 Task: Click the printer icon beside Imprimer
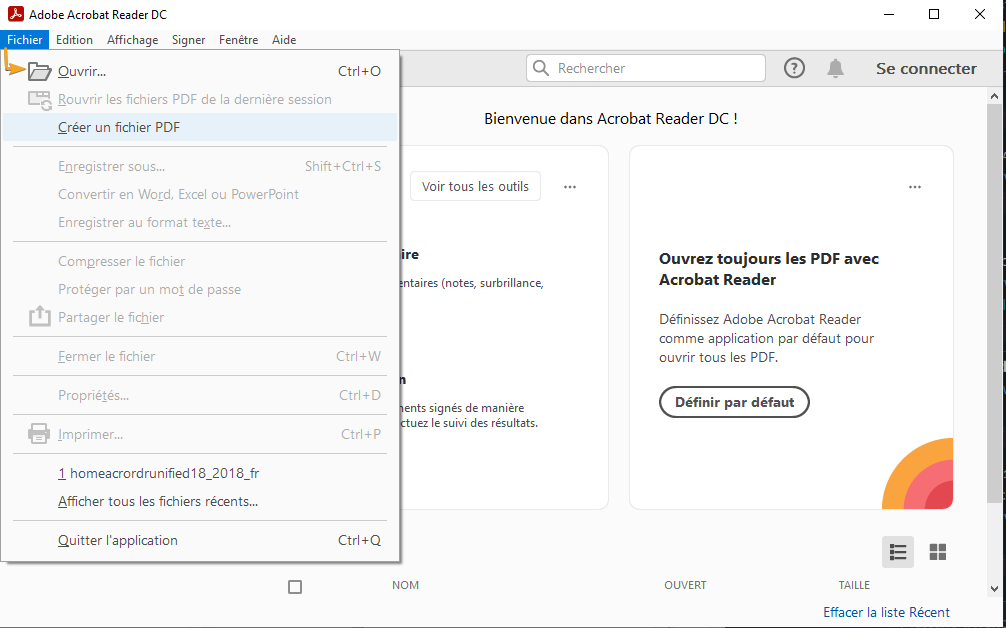(x=39, y=434)
